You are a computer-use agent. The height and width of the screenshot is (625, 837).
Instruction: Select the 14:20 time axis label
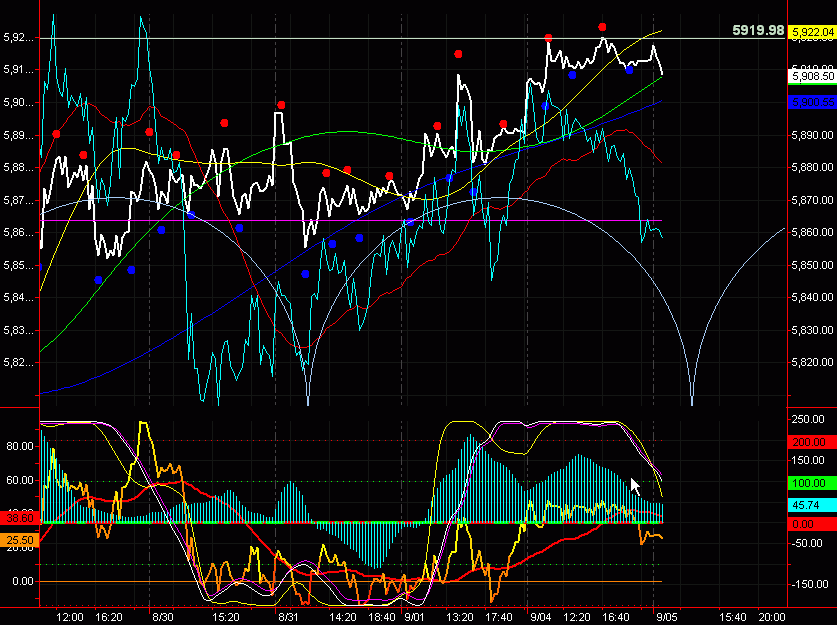[x=343, y=618]
